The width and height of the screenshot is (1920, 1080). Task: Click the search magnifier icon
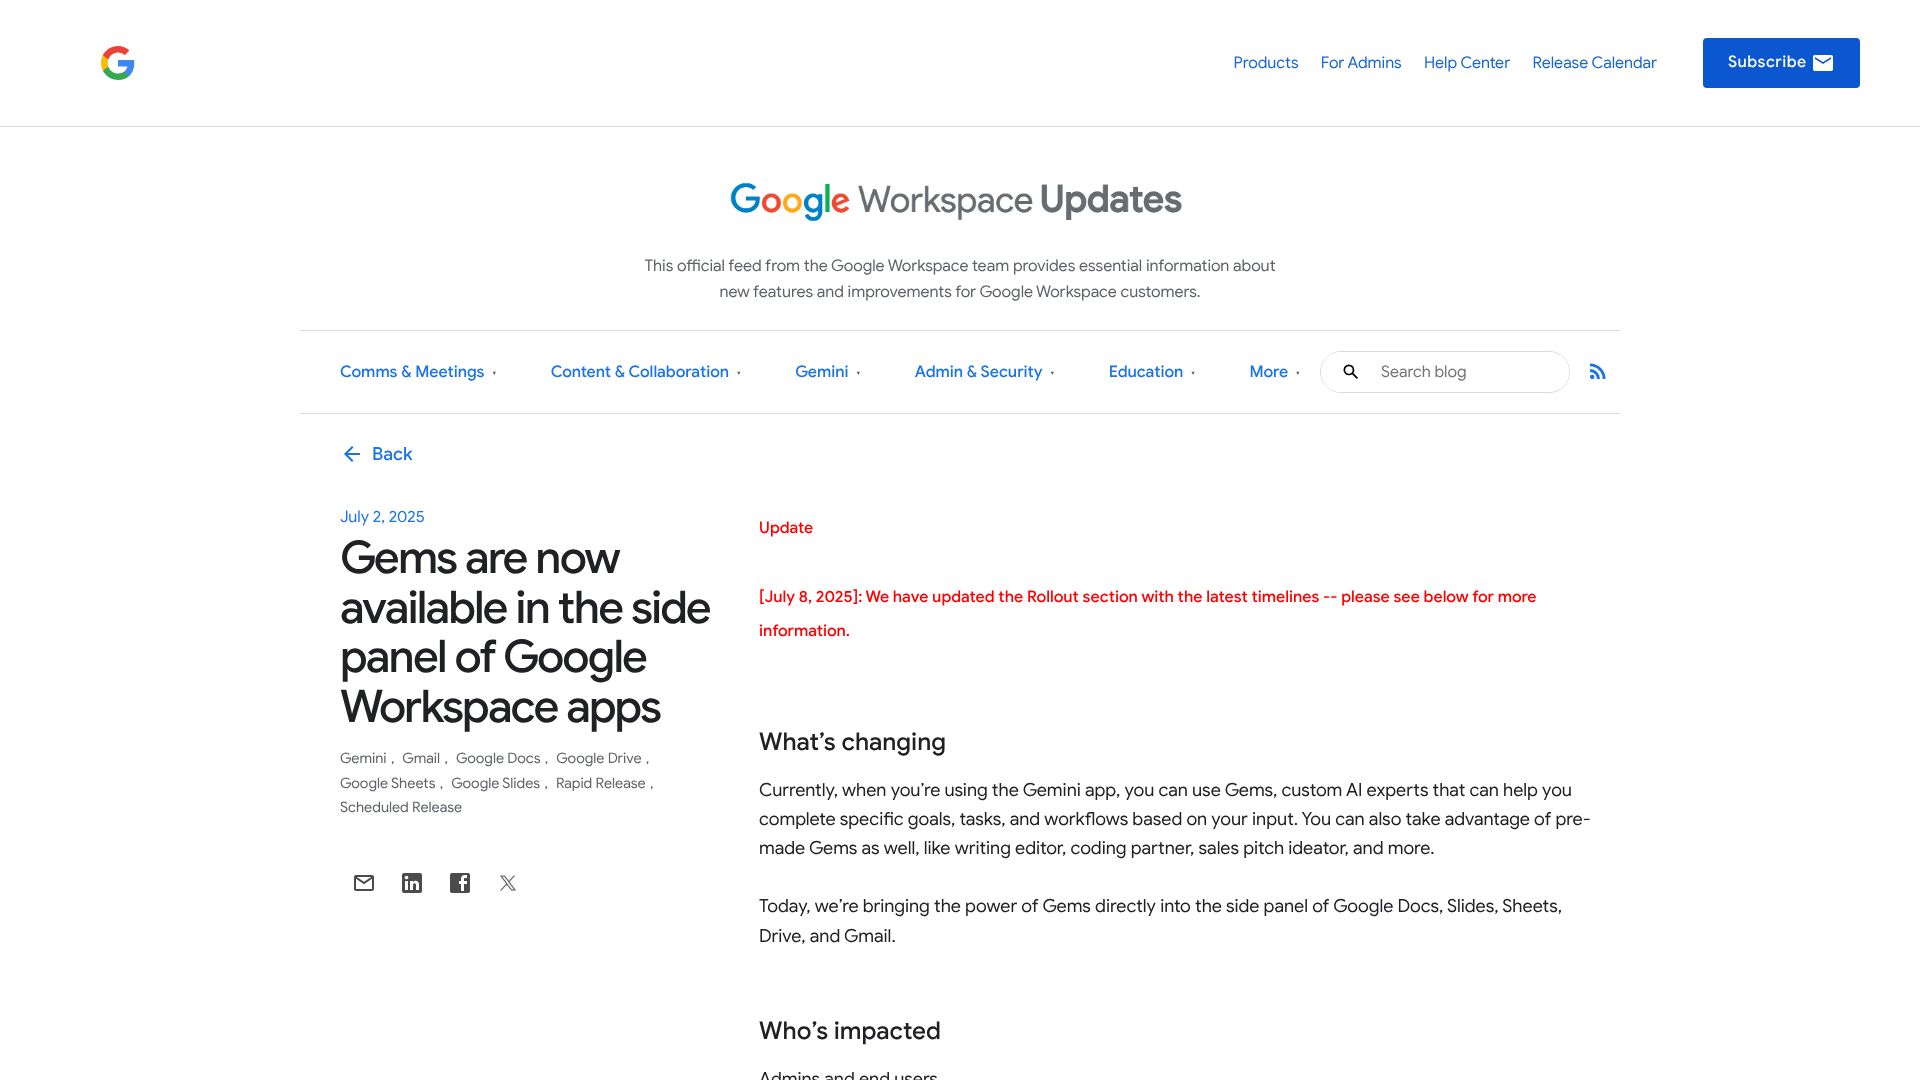point(1350,372)
